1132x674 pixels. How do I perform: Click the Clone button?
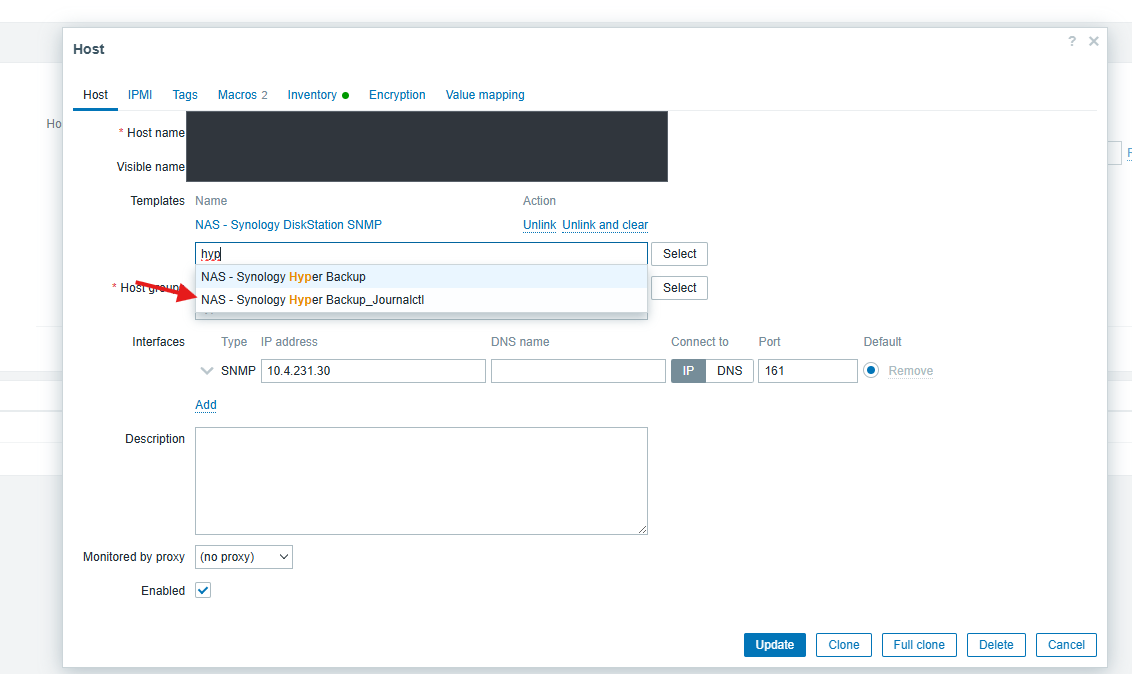tap(843, 644)
